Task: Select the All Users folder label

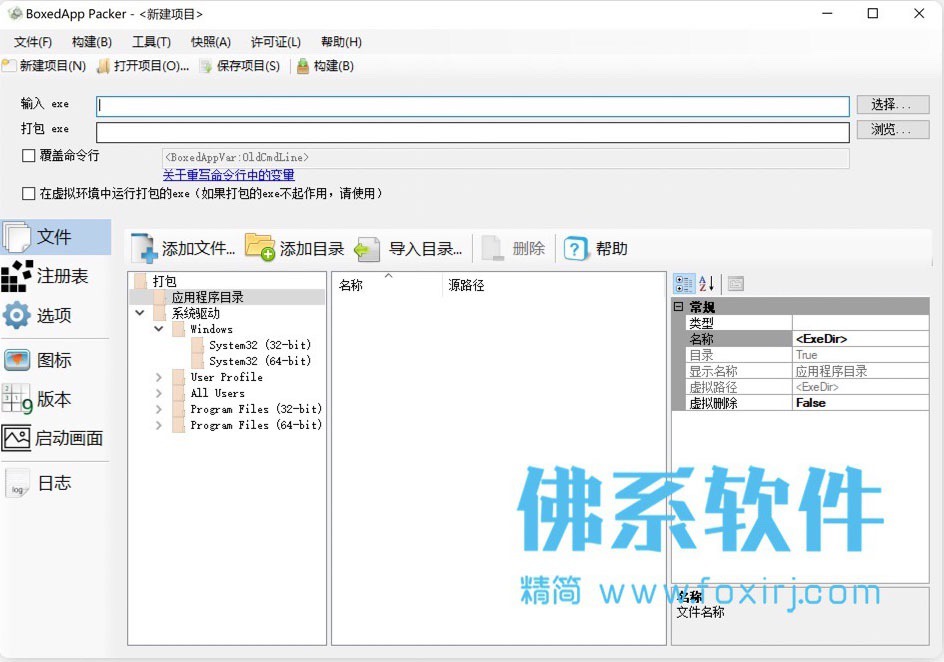Action: 217,393
